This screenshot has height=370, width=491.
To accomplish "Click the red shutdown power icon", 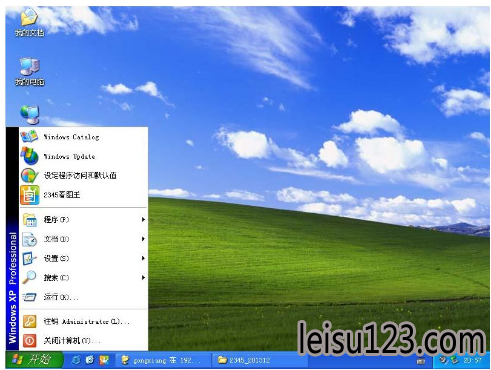I will 29,341.
